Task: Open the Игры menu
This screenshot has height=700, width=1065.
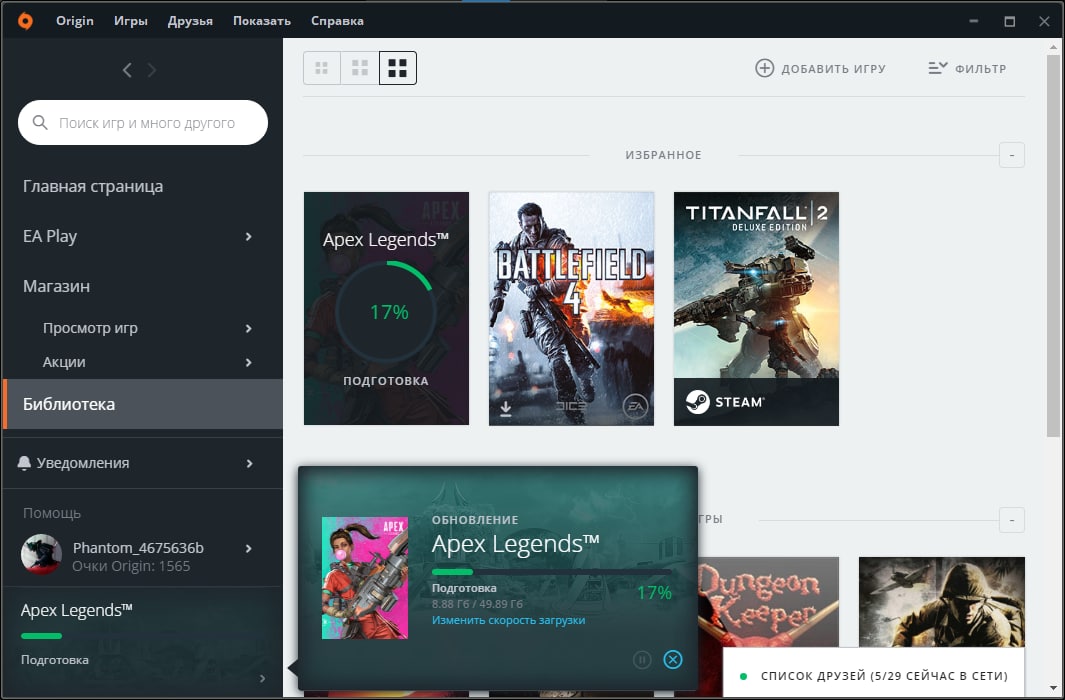Action: tap(130, 21)
